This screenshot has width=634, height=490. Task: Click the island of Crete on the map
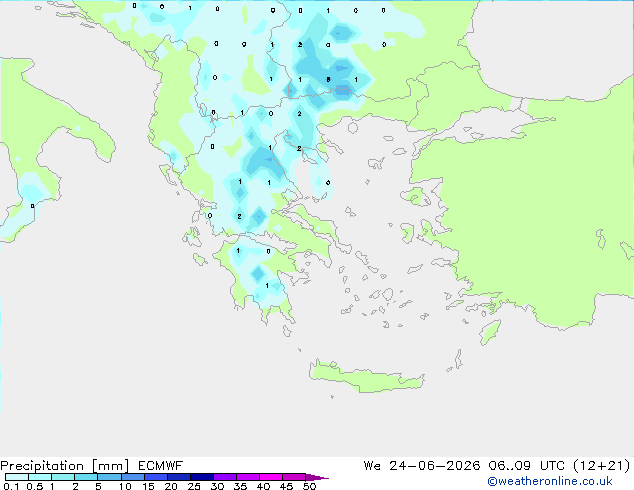(x=366, y=376)
